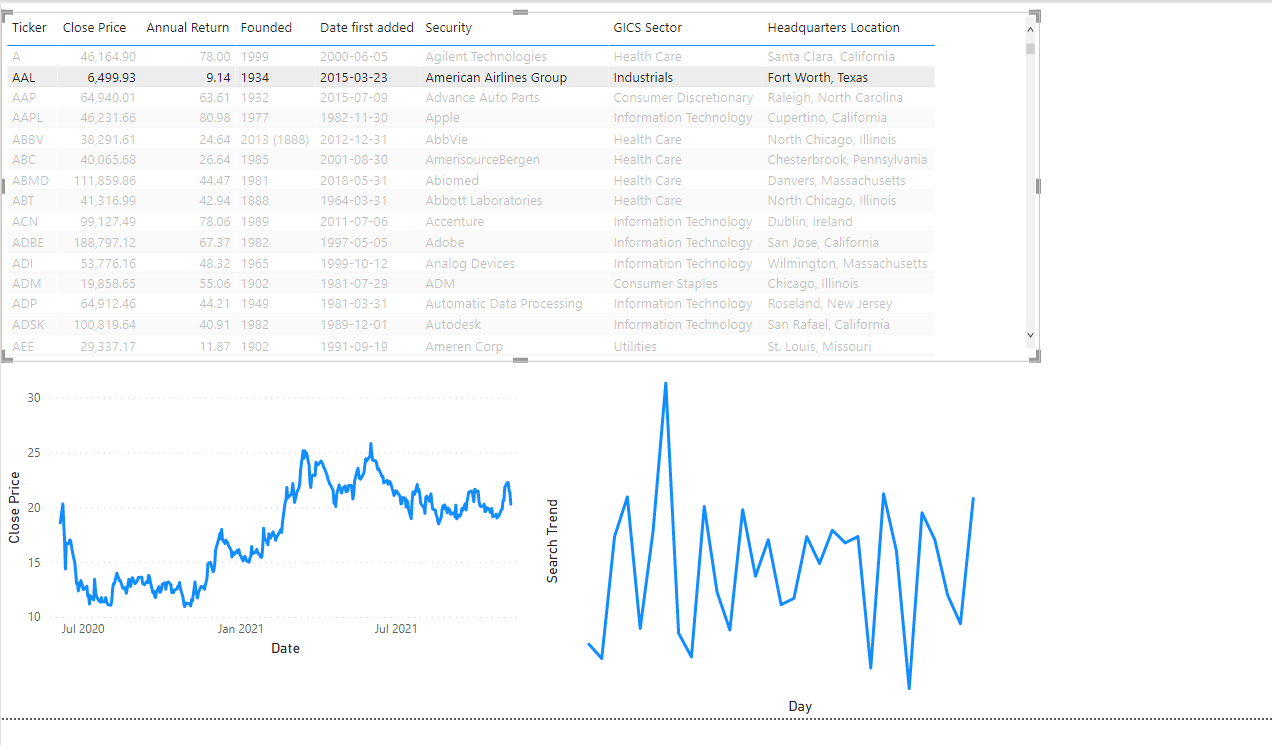Click the table scrollbar down arrow

tap(1031, 335)
